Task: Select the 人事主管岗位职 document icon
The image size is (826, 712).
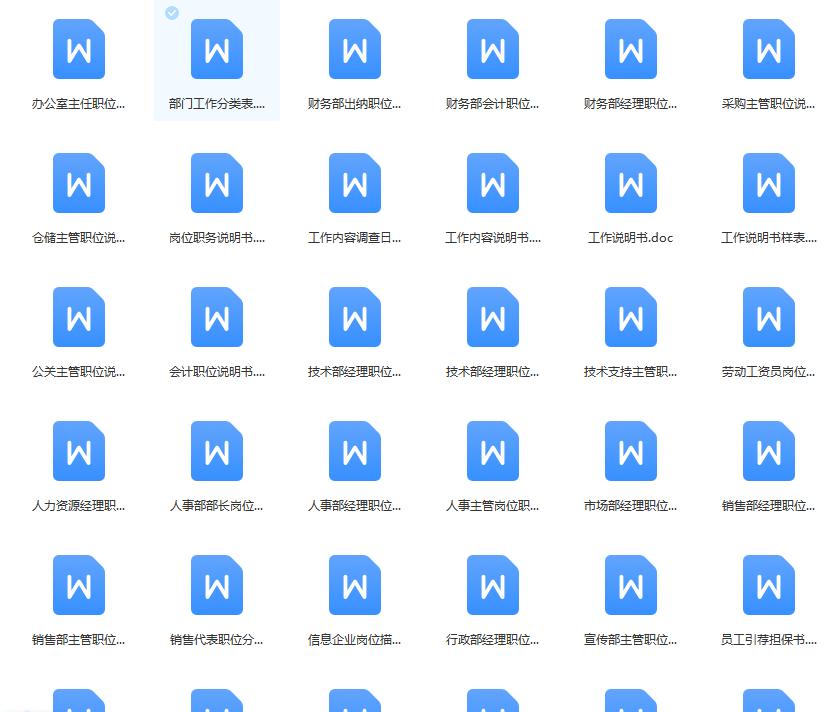Action: [x=493, y=451]
